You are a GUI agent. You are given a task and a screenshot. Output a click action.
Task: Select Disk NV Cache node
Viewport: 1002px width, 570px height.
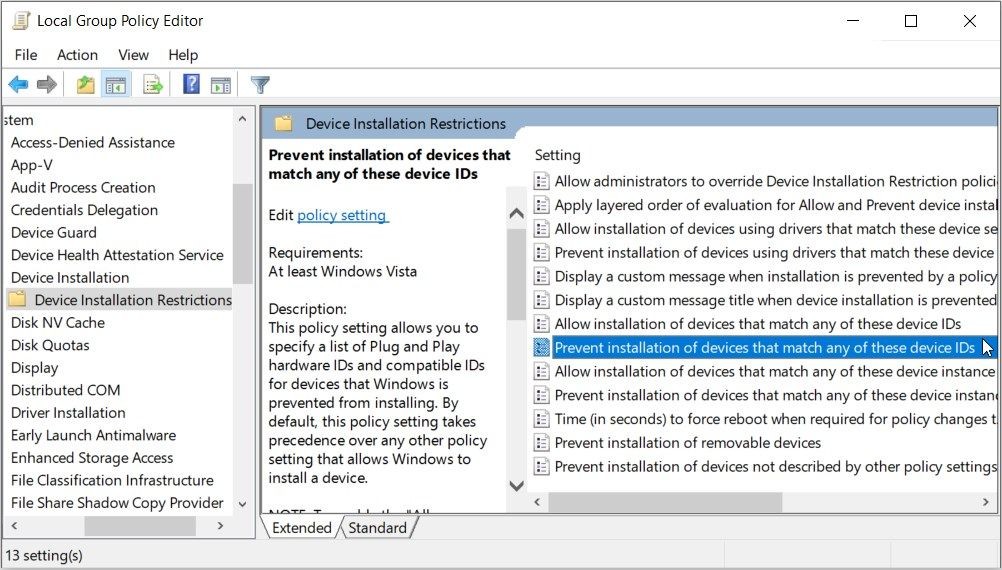pos(58,323)
